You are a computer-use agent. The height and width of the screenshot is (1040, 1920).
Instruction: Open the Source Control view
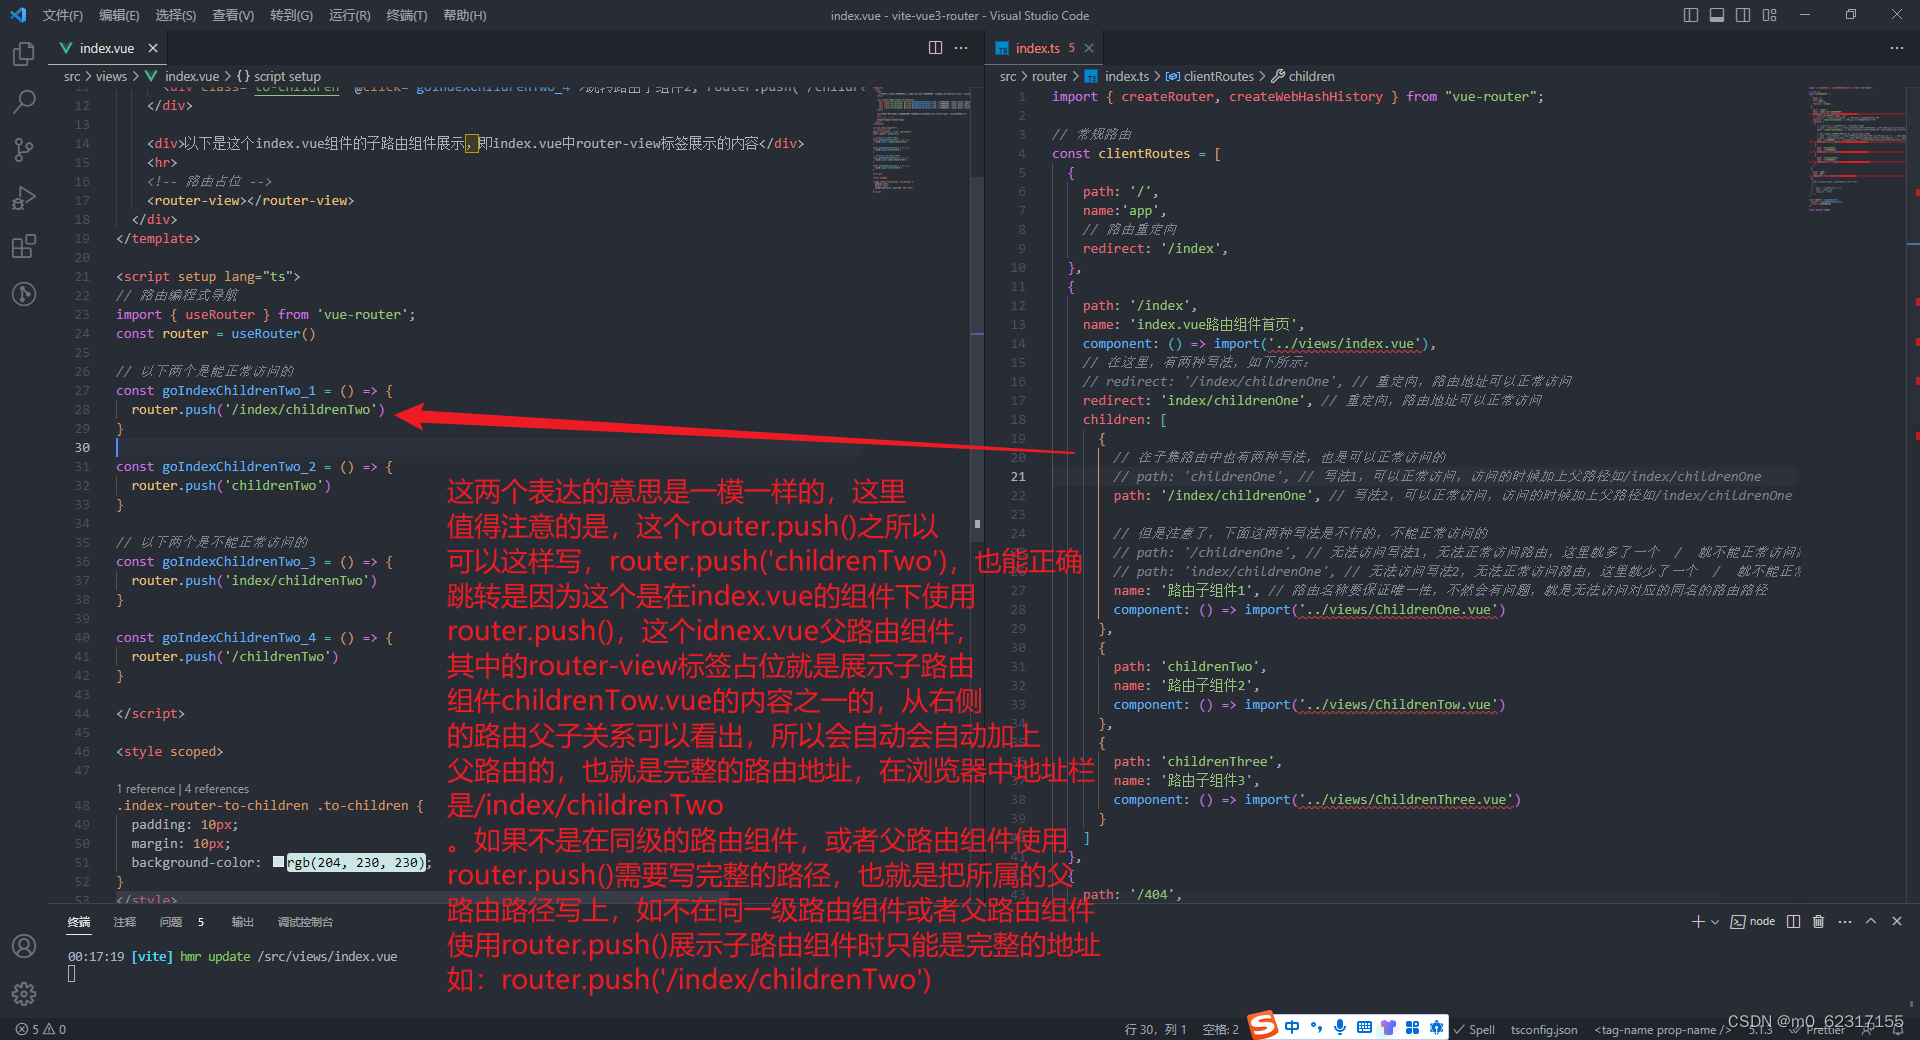coord(24,150)
